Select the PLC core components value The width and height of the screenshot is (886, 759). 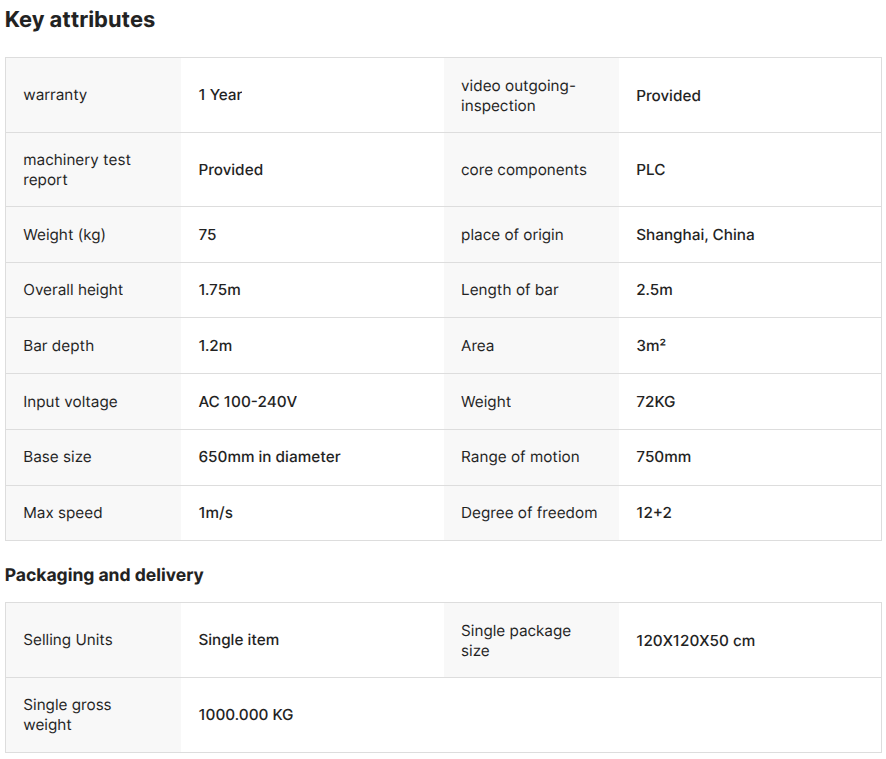[650, 170]
